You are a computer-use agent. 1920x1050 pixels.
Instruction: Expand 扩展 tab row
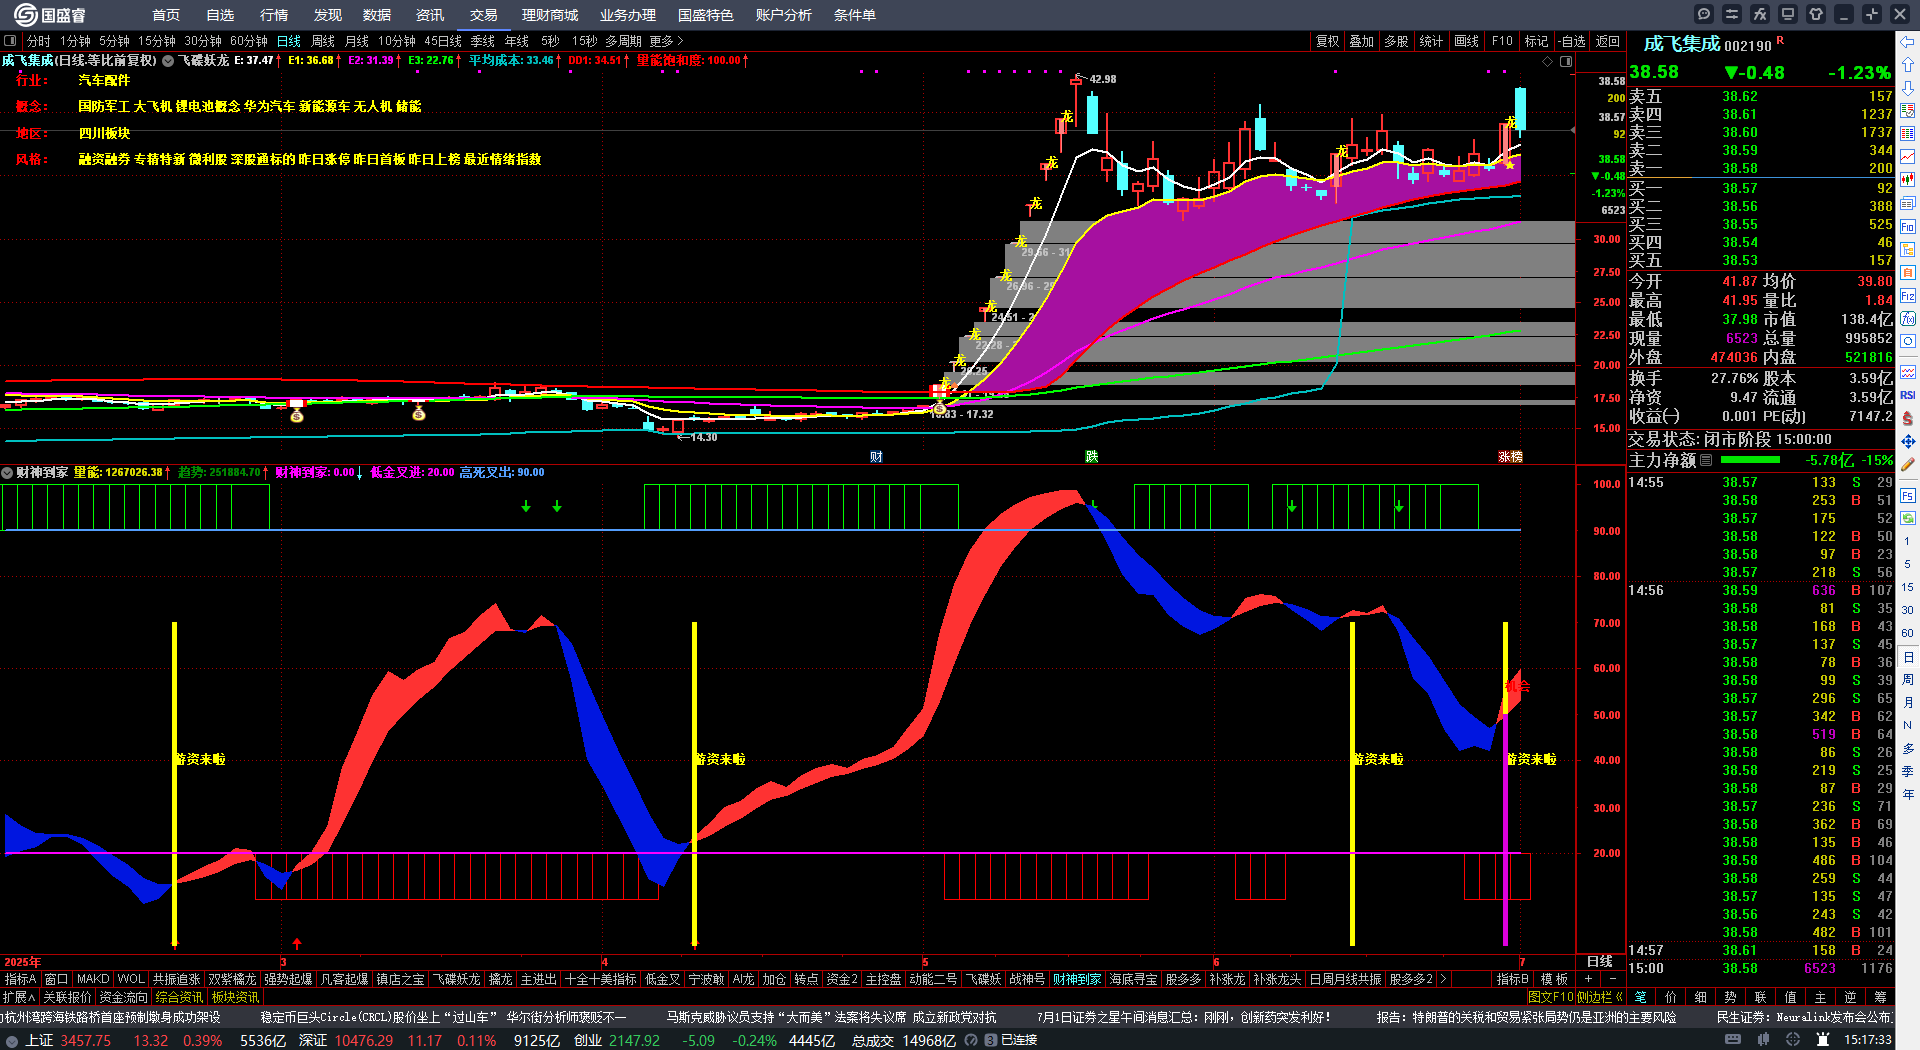click(19, 997)
